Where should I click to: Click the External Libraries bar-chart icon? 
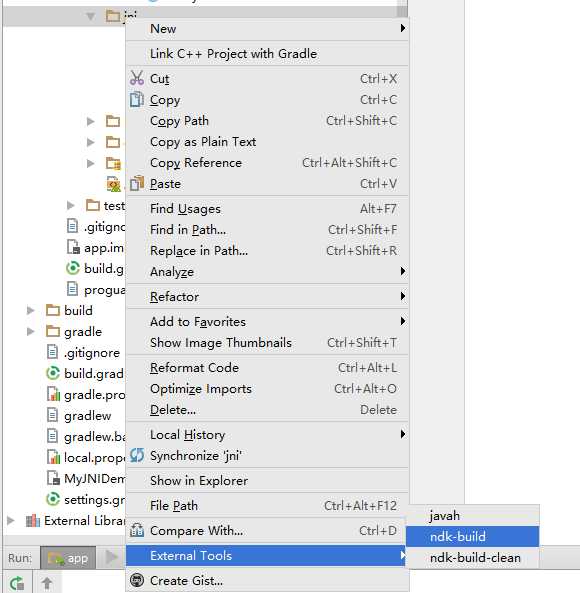[33, 521]
